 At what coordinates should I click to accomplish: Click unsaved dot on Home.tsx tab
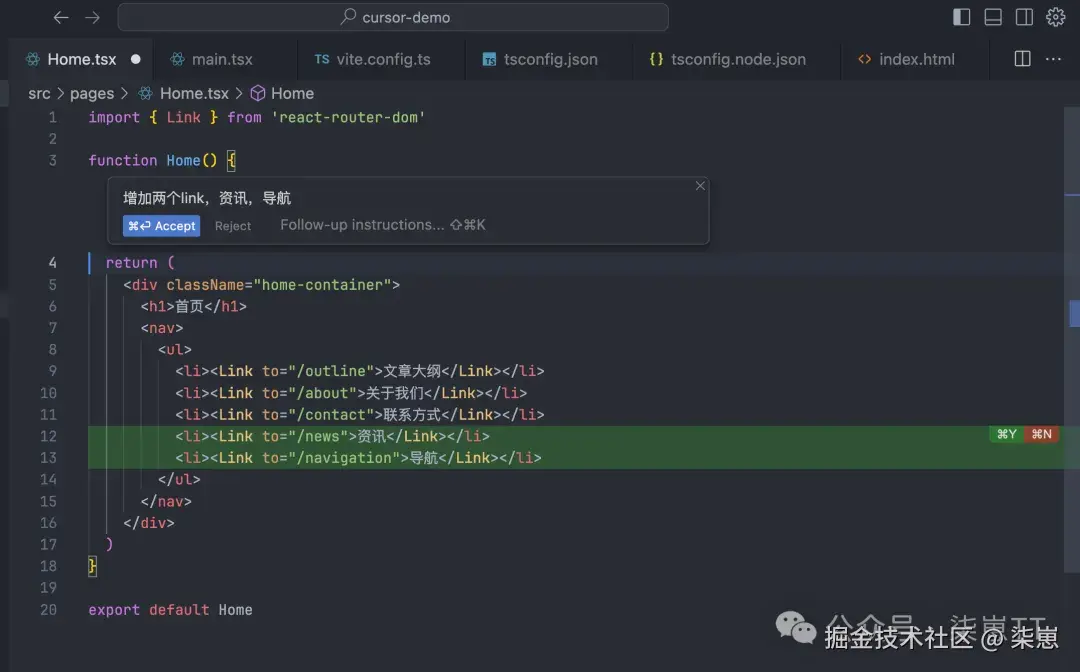136,59
